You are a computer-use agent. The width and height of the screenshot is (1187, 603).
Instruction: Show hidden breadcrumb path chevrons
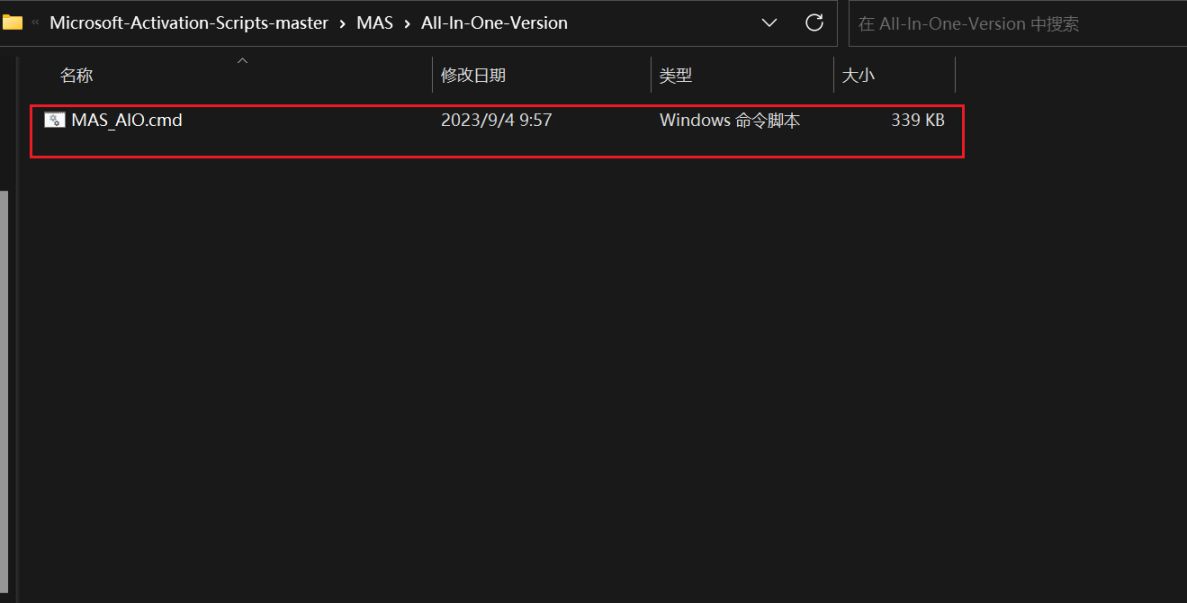click(x=35, y=23)
